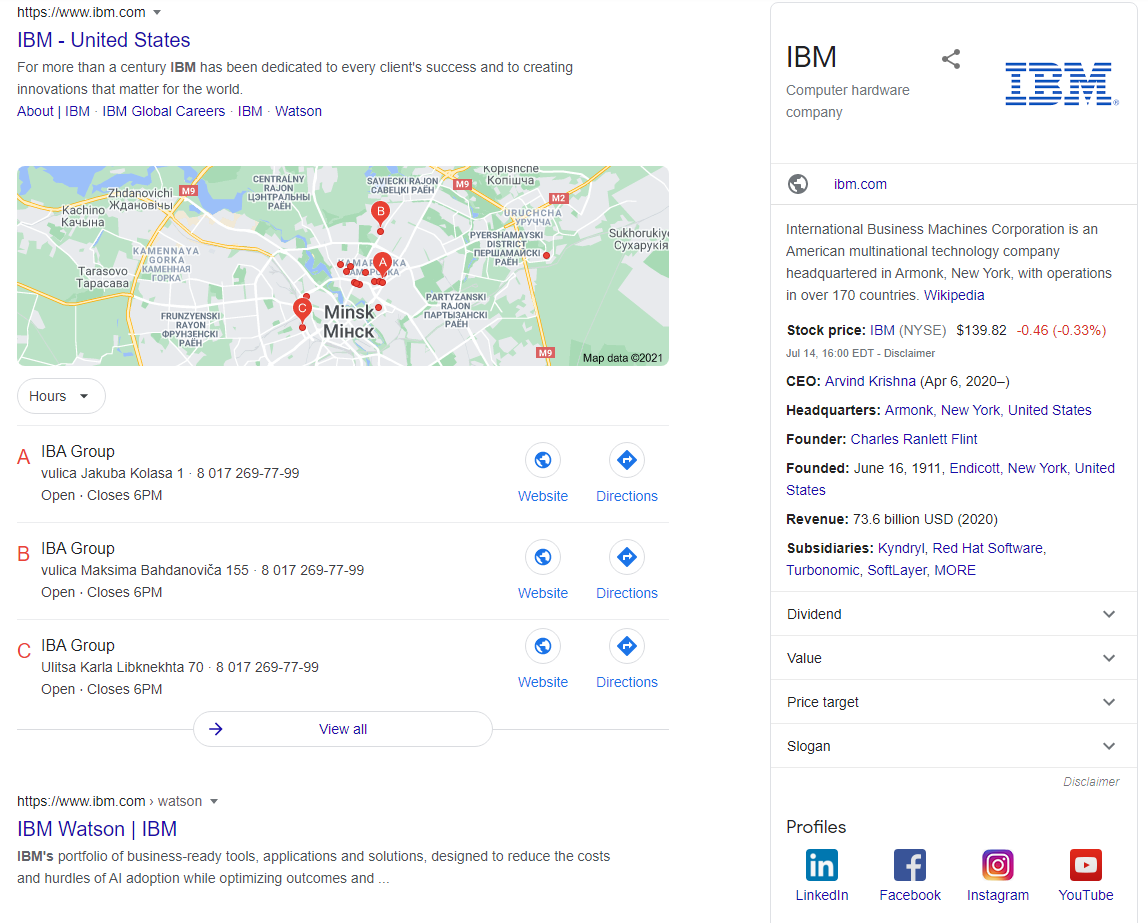Open Website icon for IBA Group Maksima Bahdanoviča
Image resolution: width=1148 pixels, height=923 pixels.
pyautogui.click(x=543, y=557)
